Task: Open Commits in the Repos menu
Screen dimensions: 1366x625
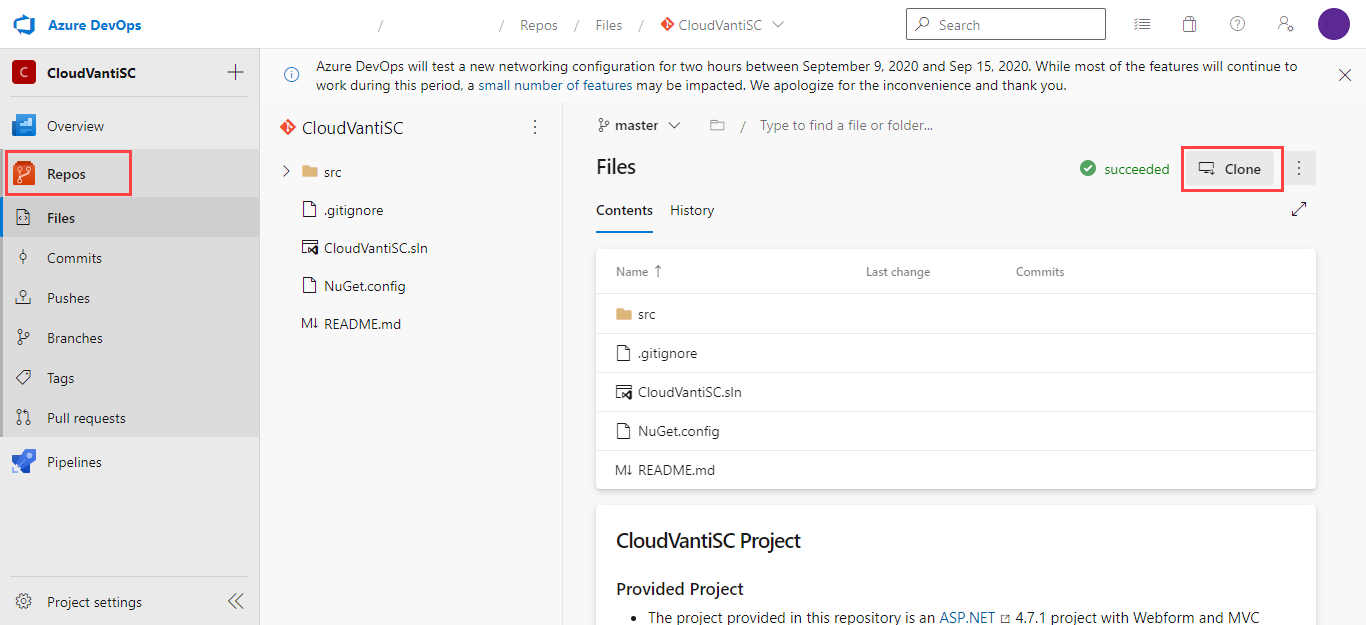Action: pos(74,258)
